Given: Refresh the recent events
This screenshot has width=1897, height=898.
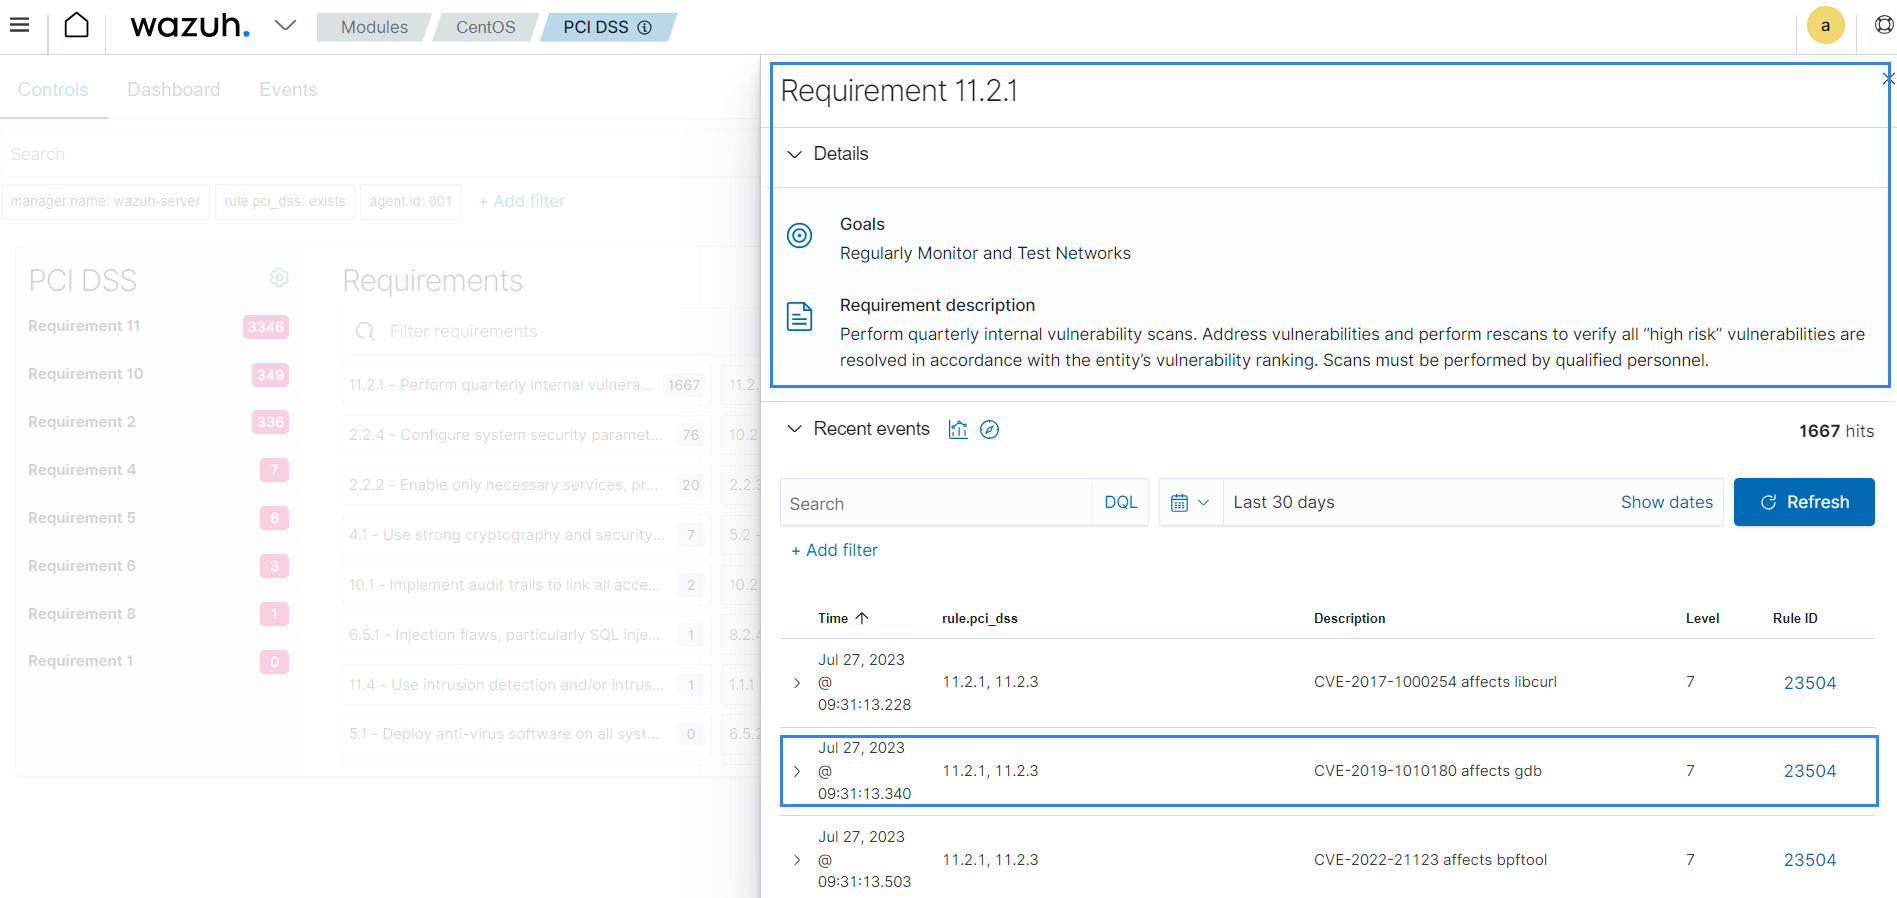Looking at the screenshot, I should click(x=1804, y=502).
